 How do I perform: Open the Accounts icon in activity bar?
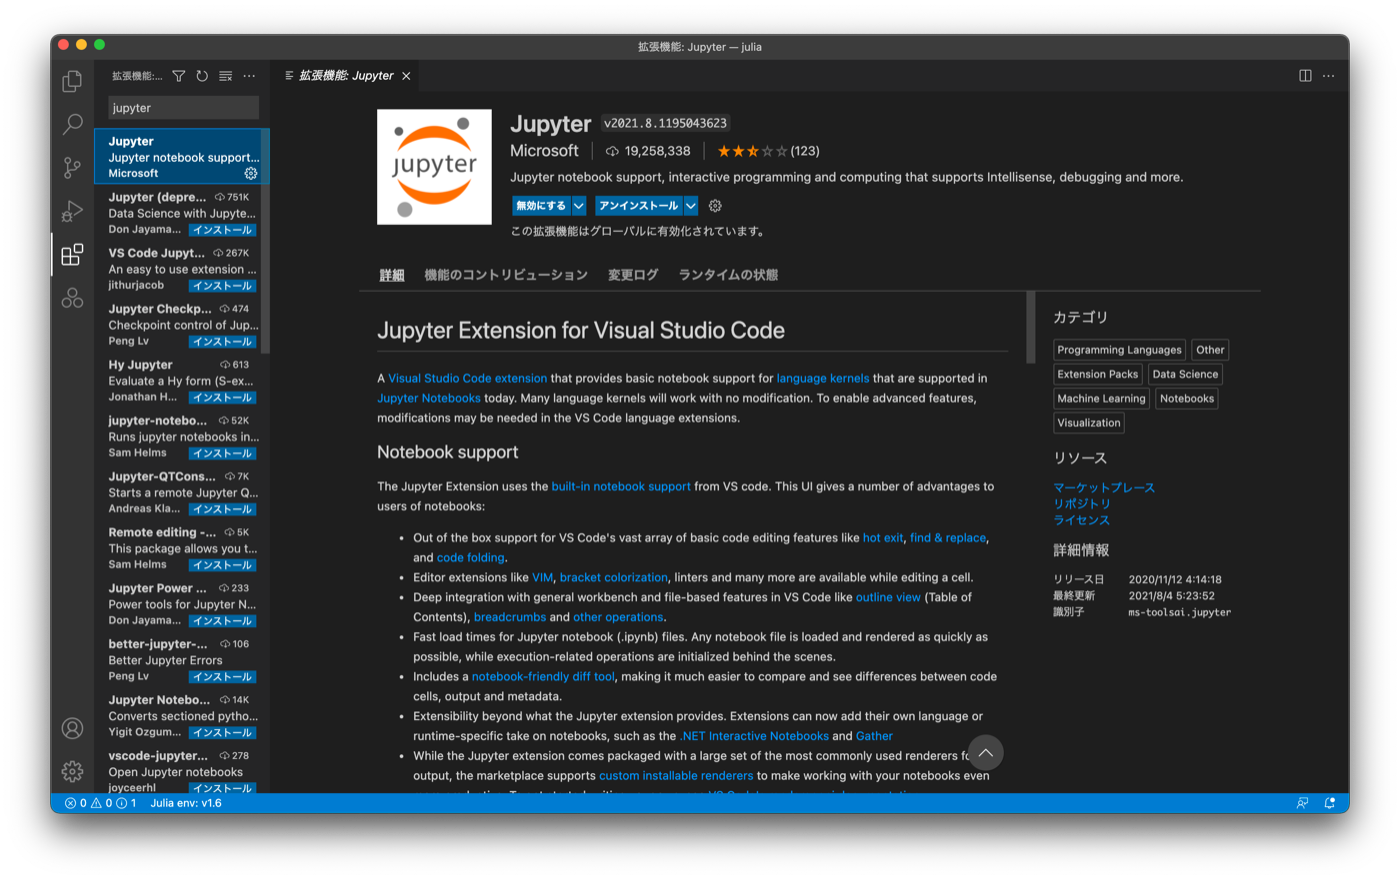tap(72, 728)
